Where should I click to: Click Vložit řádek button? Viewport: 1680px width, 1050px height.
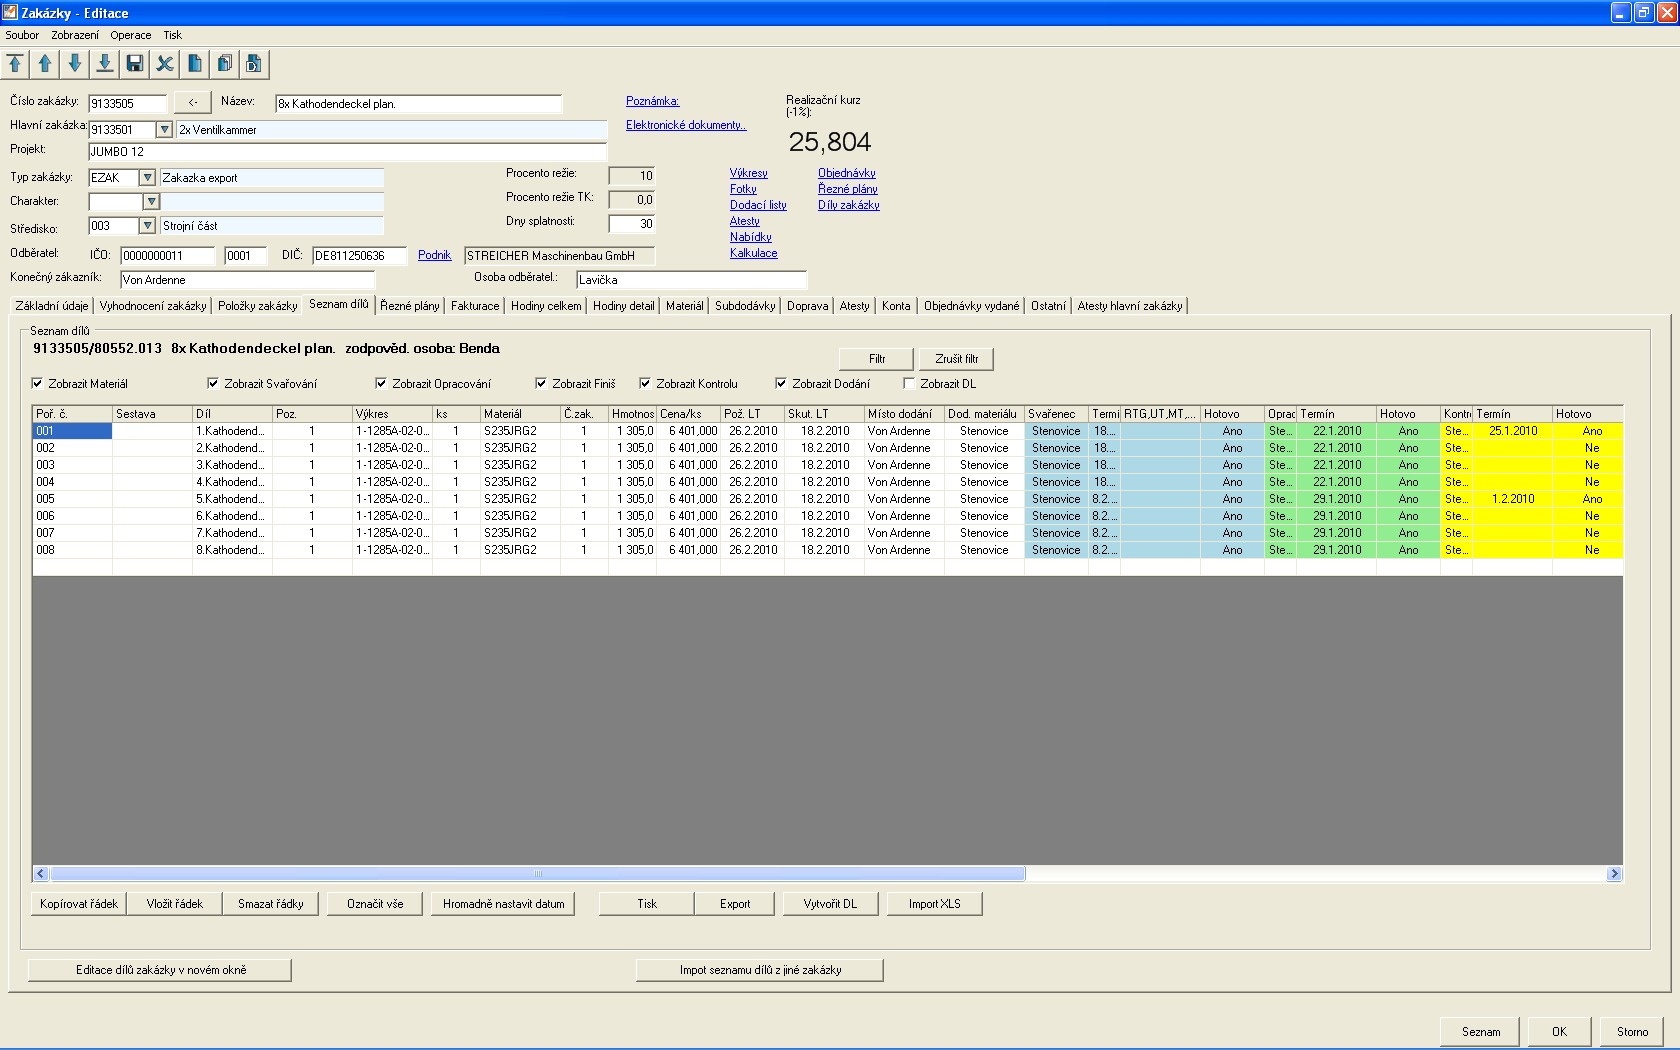[x=175, y=904]
